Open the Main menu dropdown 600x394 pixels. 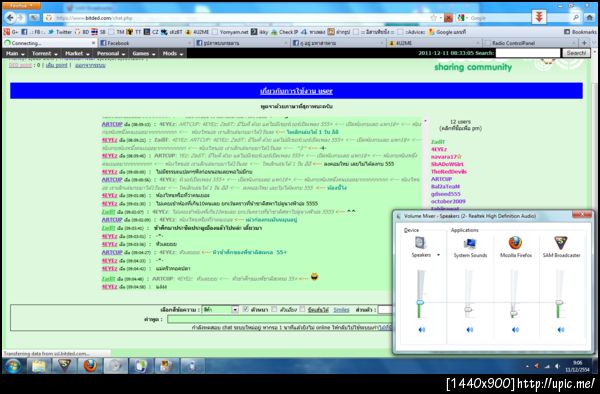(15, 54)
